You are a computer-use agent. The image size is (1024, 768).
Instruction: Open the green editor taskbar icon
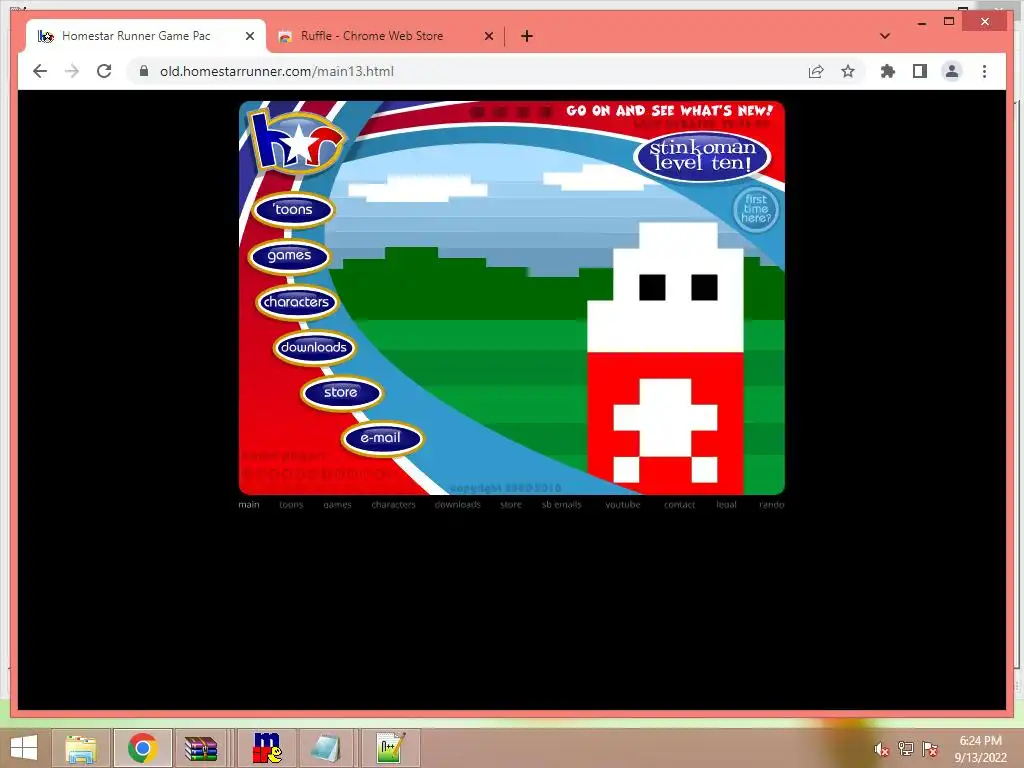(x=391, y=748)
